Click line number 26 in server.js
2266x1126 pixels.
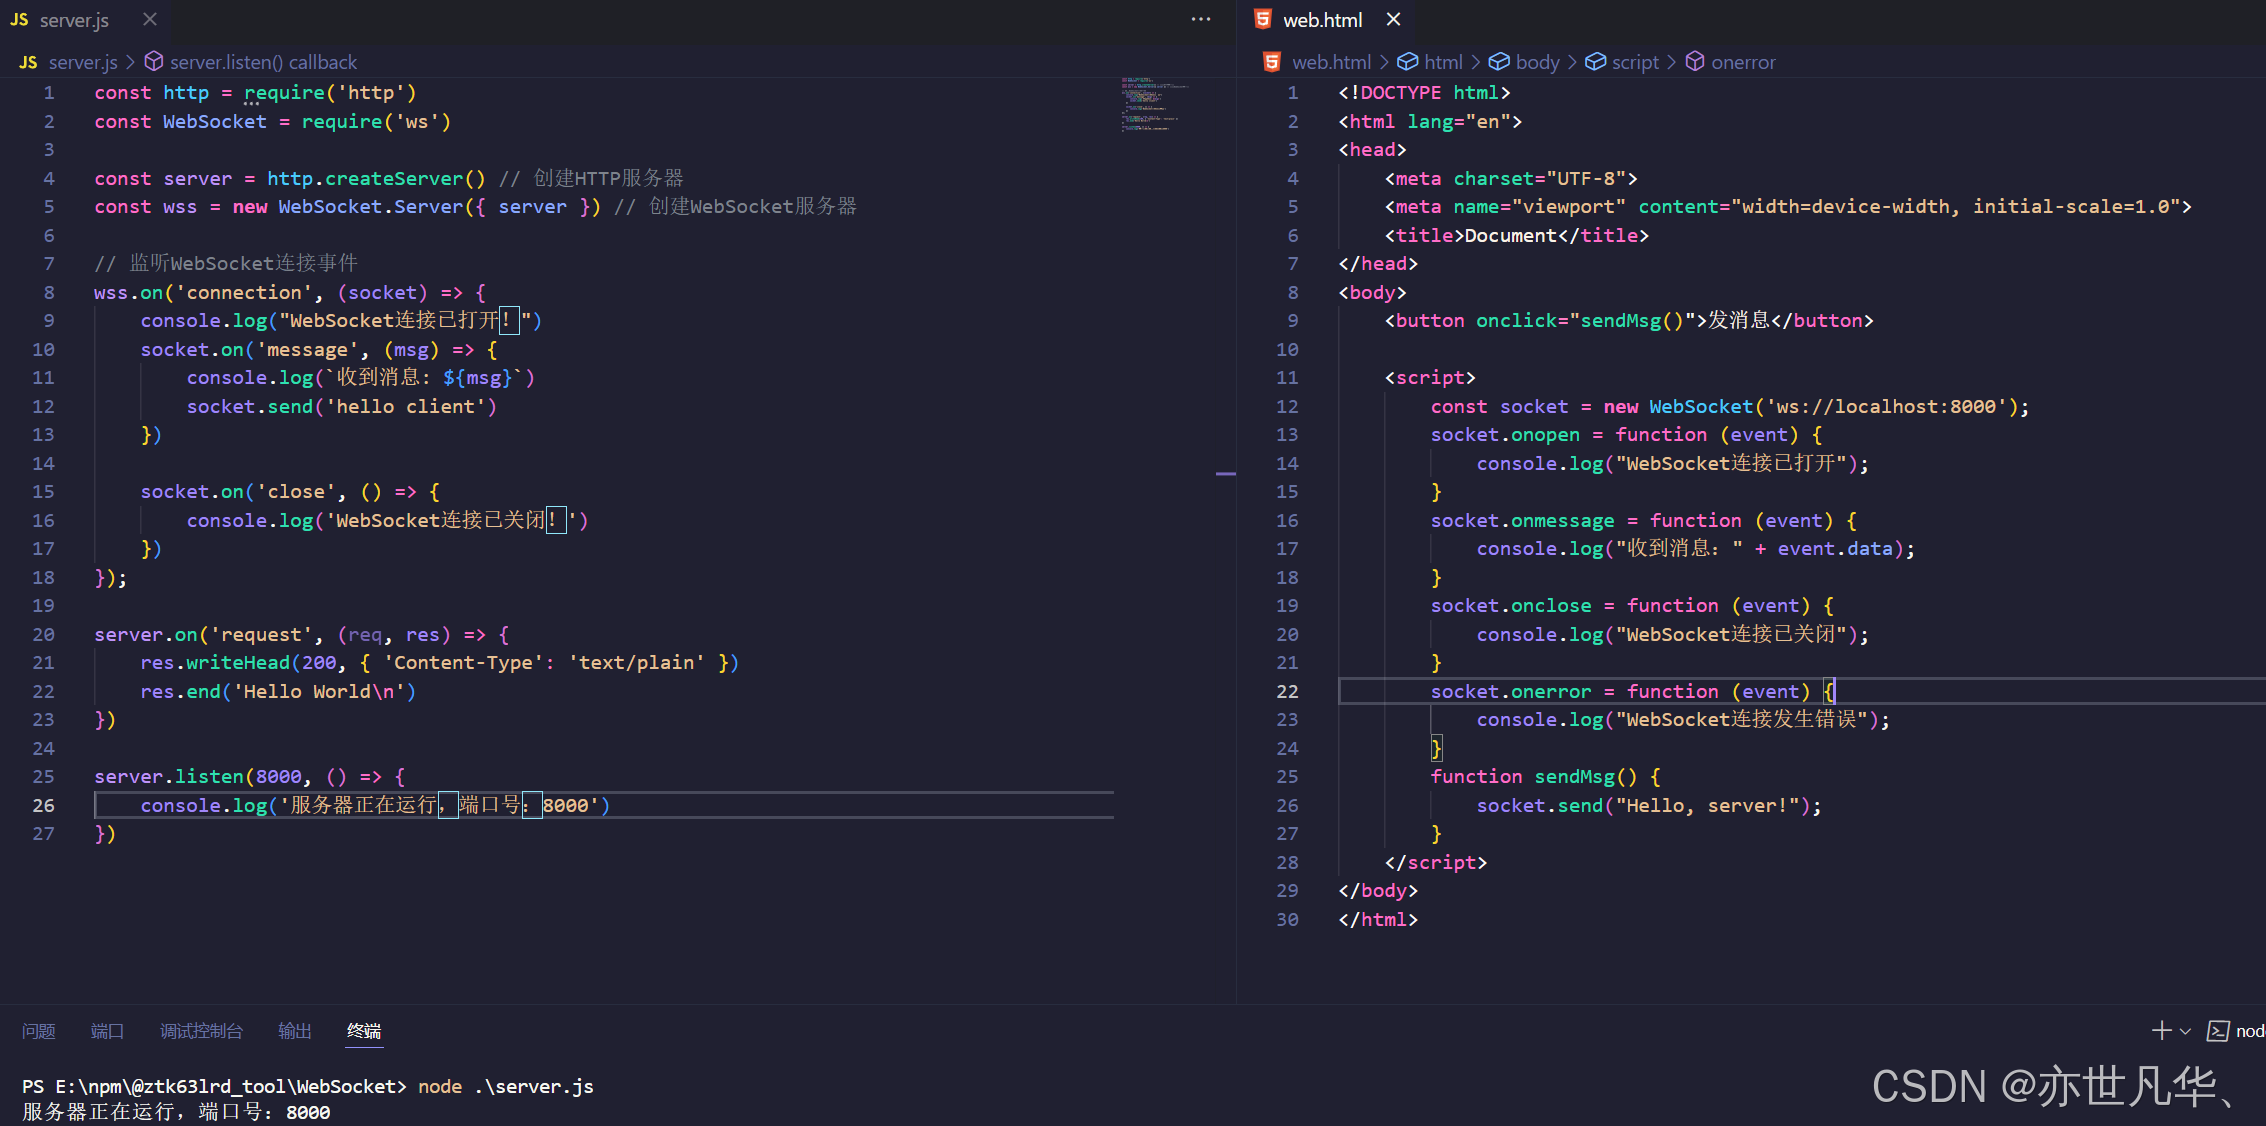43,805
